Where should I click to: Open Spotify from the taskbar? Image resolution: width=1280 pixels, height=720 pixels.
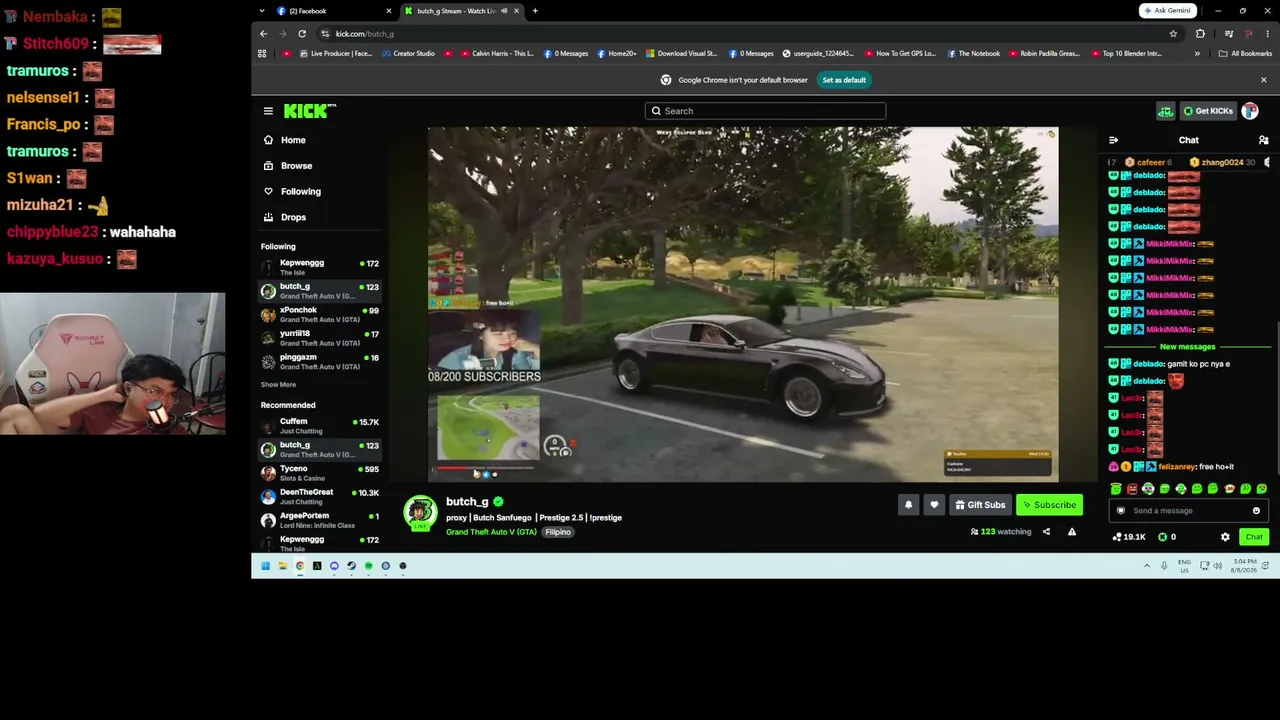coord(368,566)
